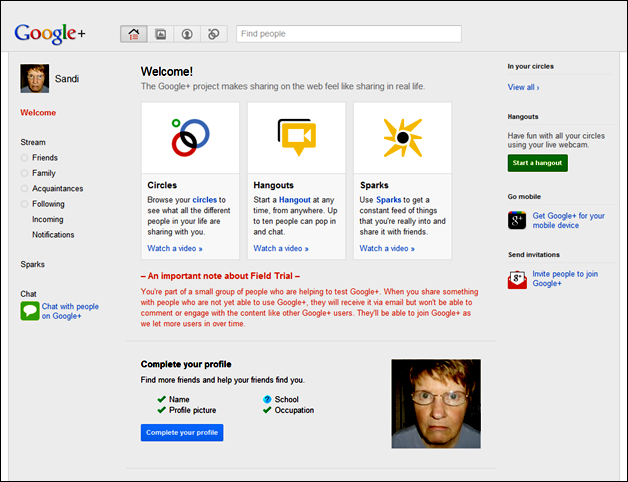The image size is (628, 482).
Task: Open Watch a video link under Sparks
Action: (387, 248)
